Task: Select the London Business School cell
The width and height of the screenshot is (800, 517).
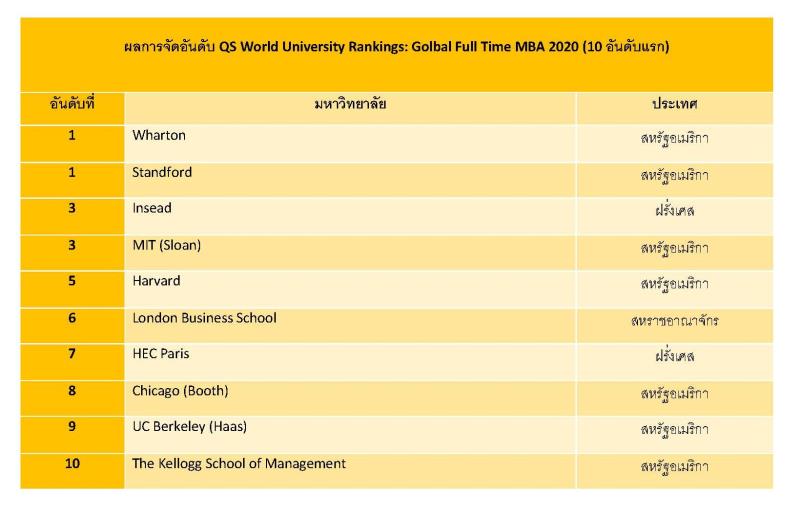Action: click(204, 318)
